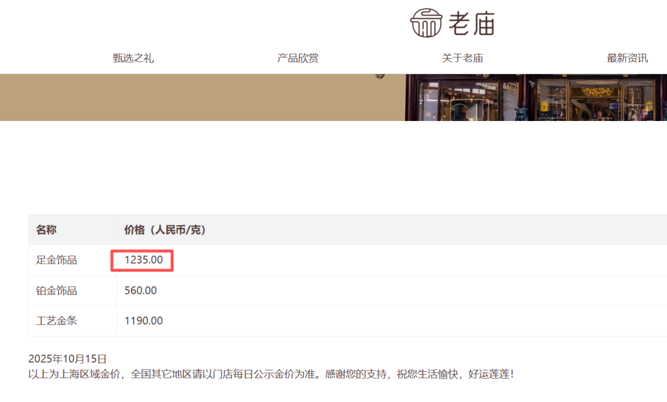Click the highlighted 1235.00 gold price

[143, 260]
